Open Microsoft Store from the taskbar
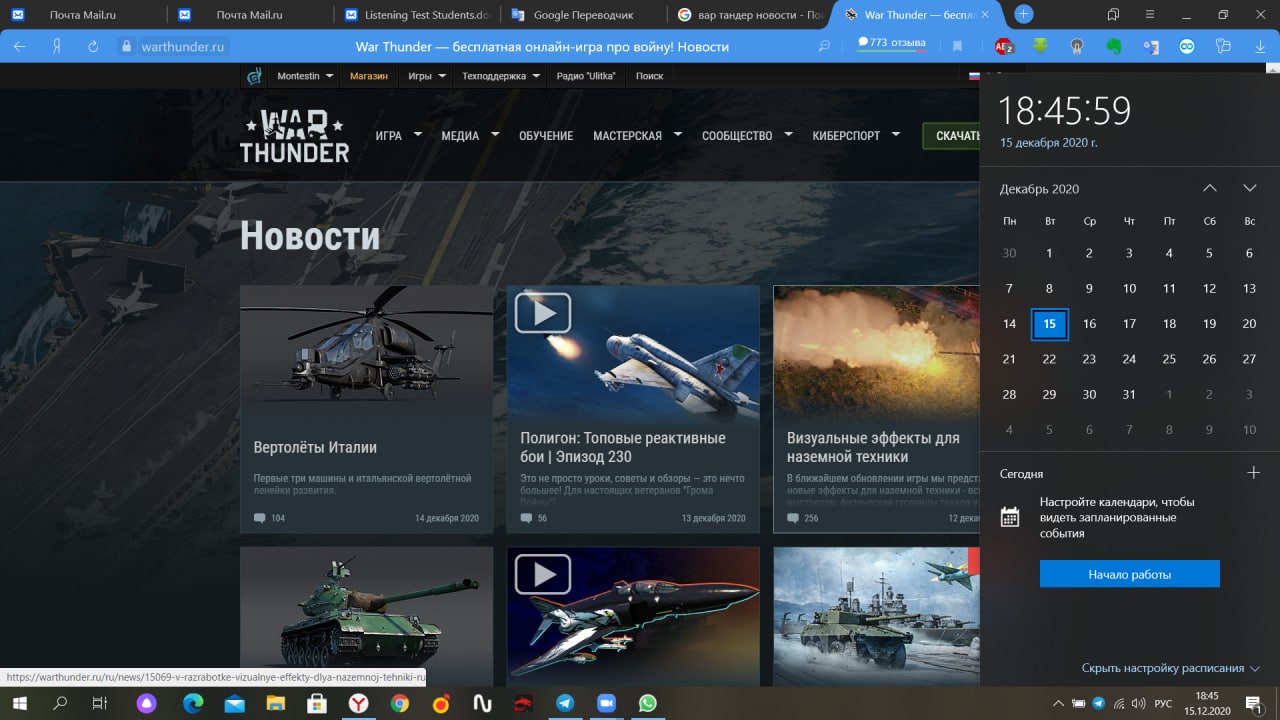The height and width of the screenshot is (720, 1280). (316, 704)
